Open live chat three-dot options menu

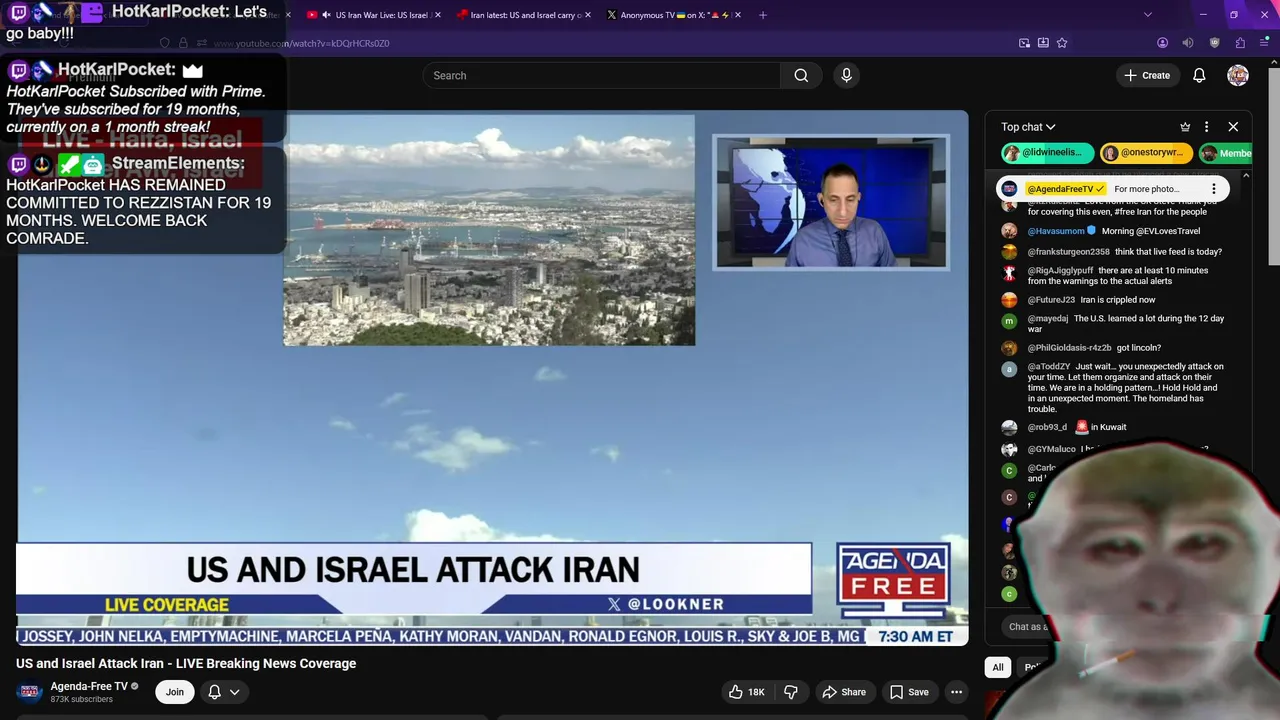click(x=1206, y=127)
